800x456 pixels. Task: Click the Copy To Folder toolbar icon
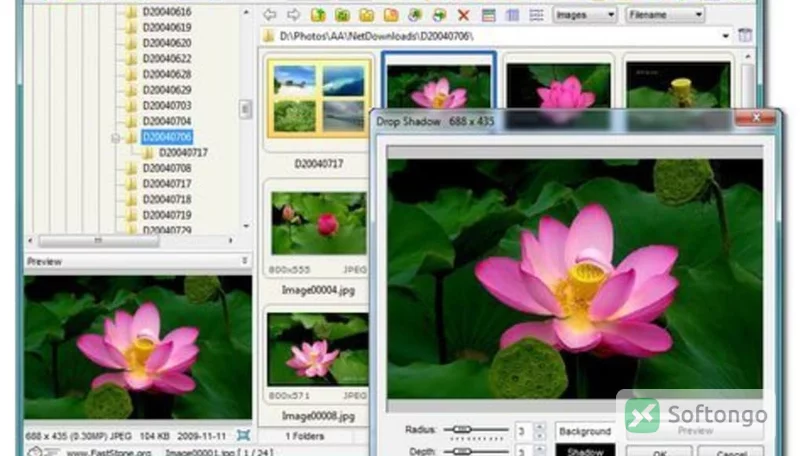[415, 15]
